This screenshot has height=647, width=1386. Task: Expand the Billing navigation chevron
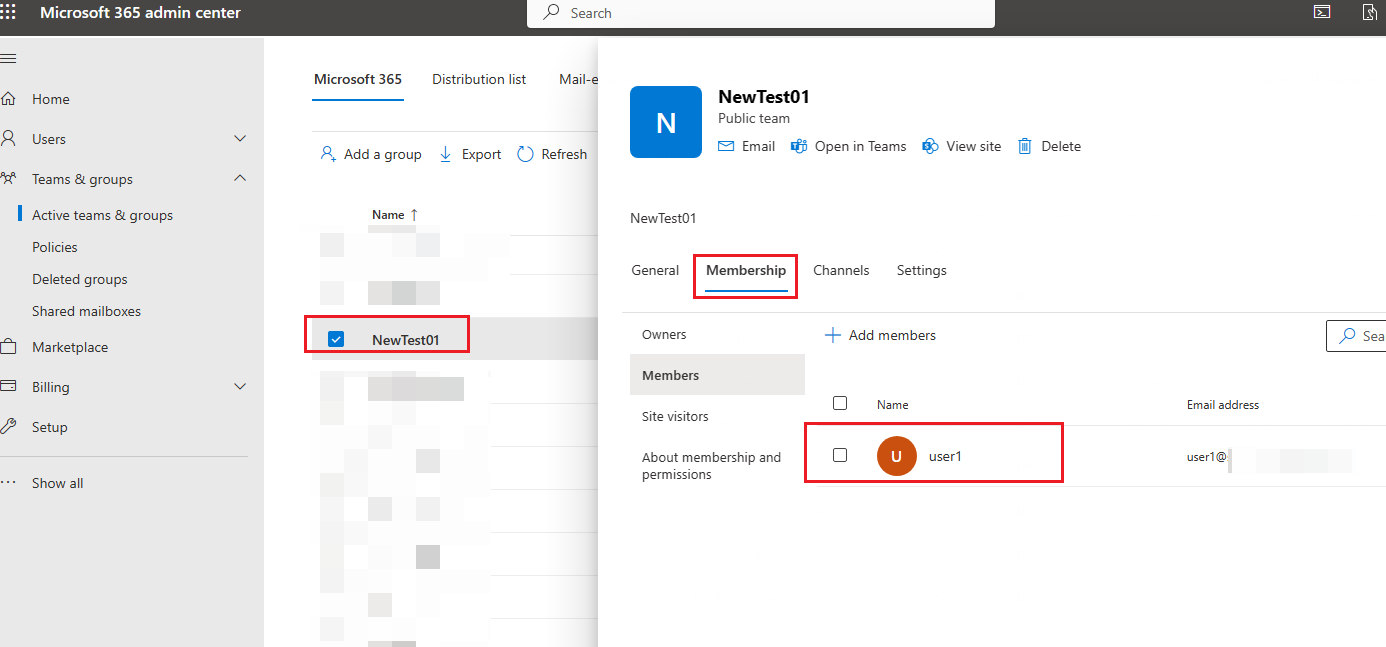point(240,387)
